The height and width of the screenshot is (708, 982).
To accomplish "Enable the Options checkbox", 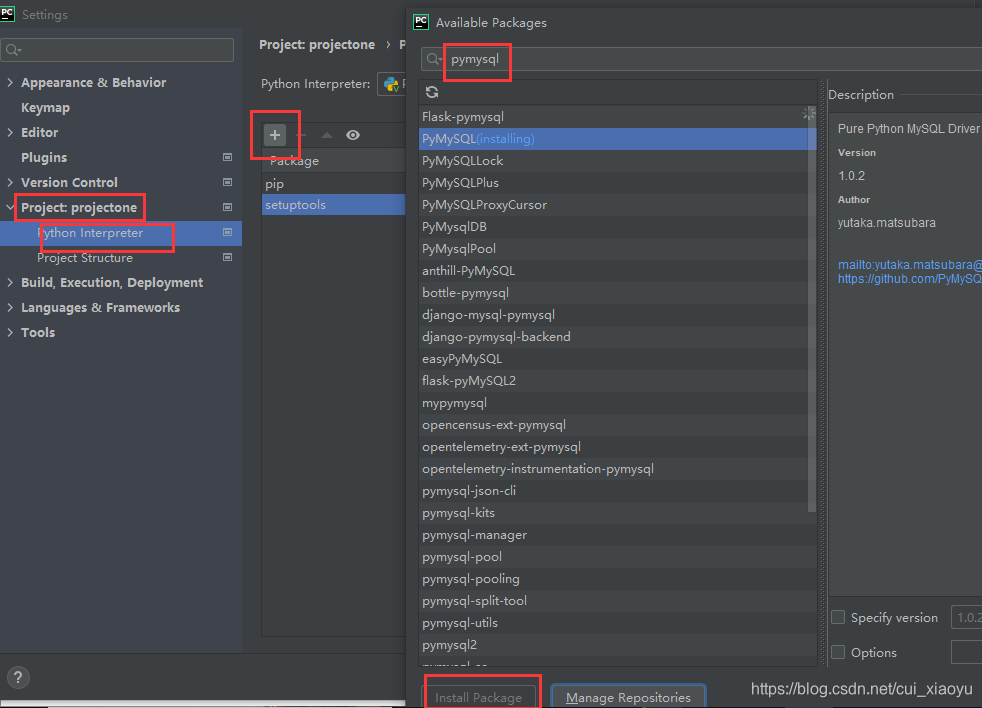I will 838,652.
